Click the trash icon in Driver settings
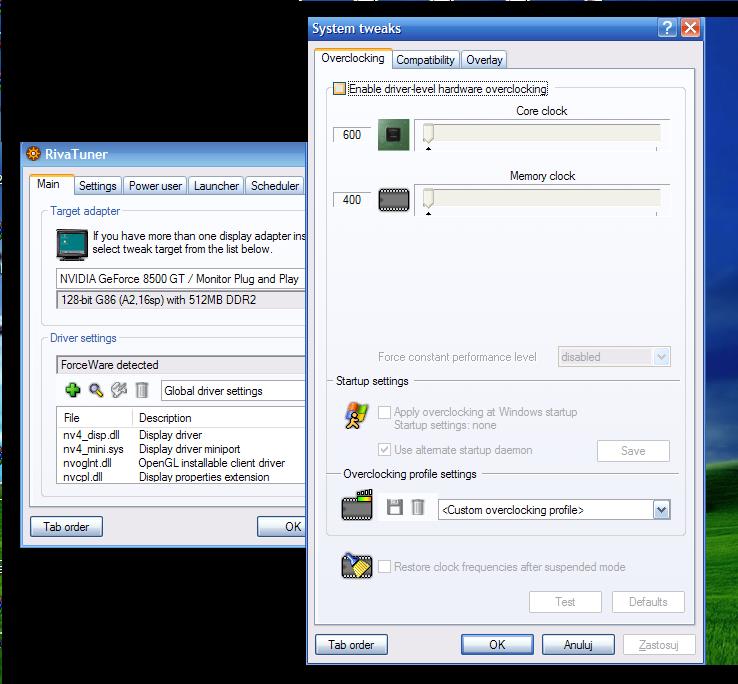 (142, 390)
